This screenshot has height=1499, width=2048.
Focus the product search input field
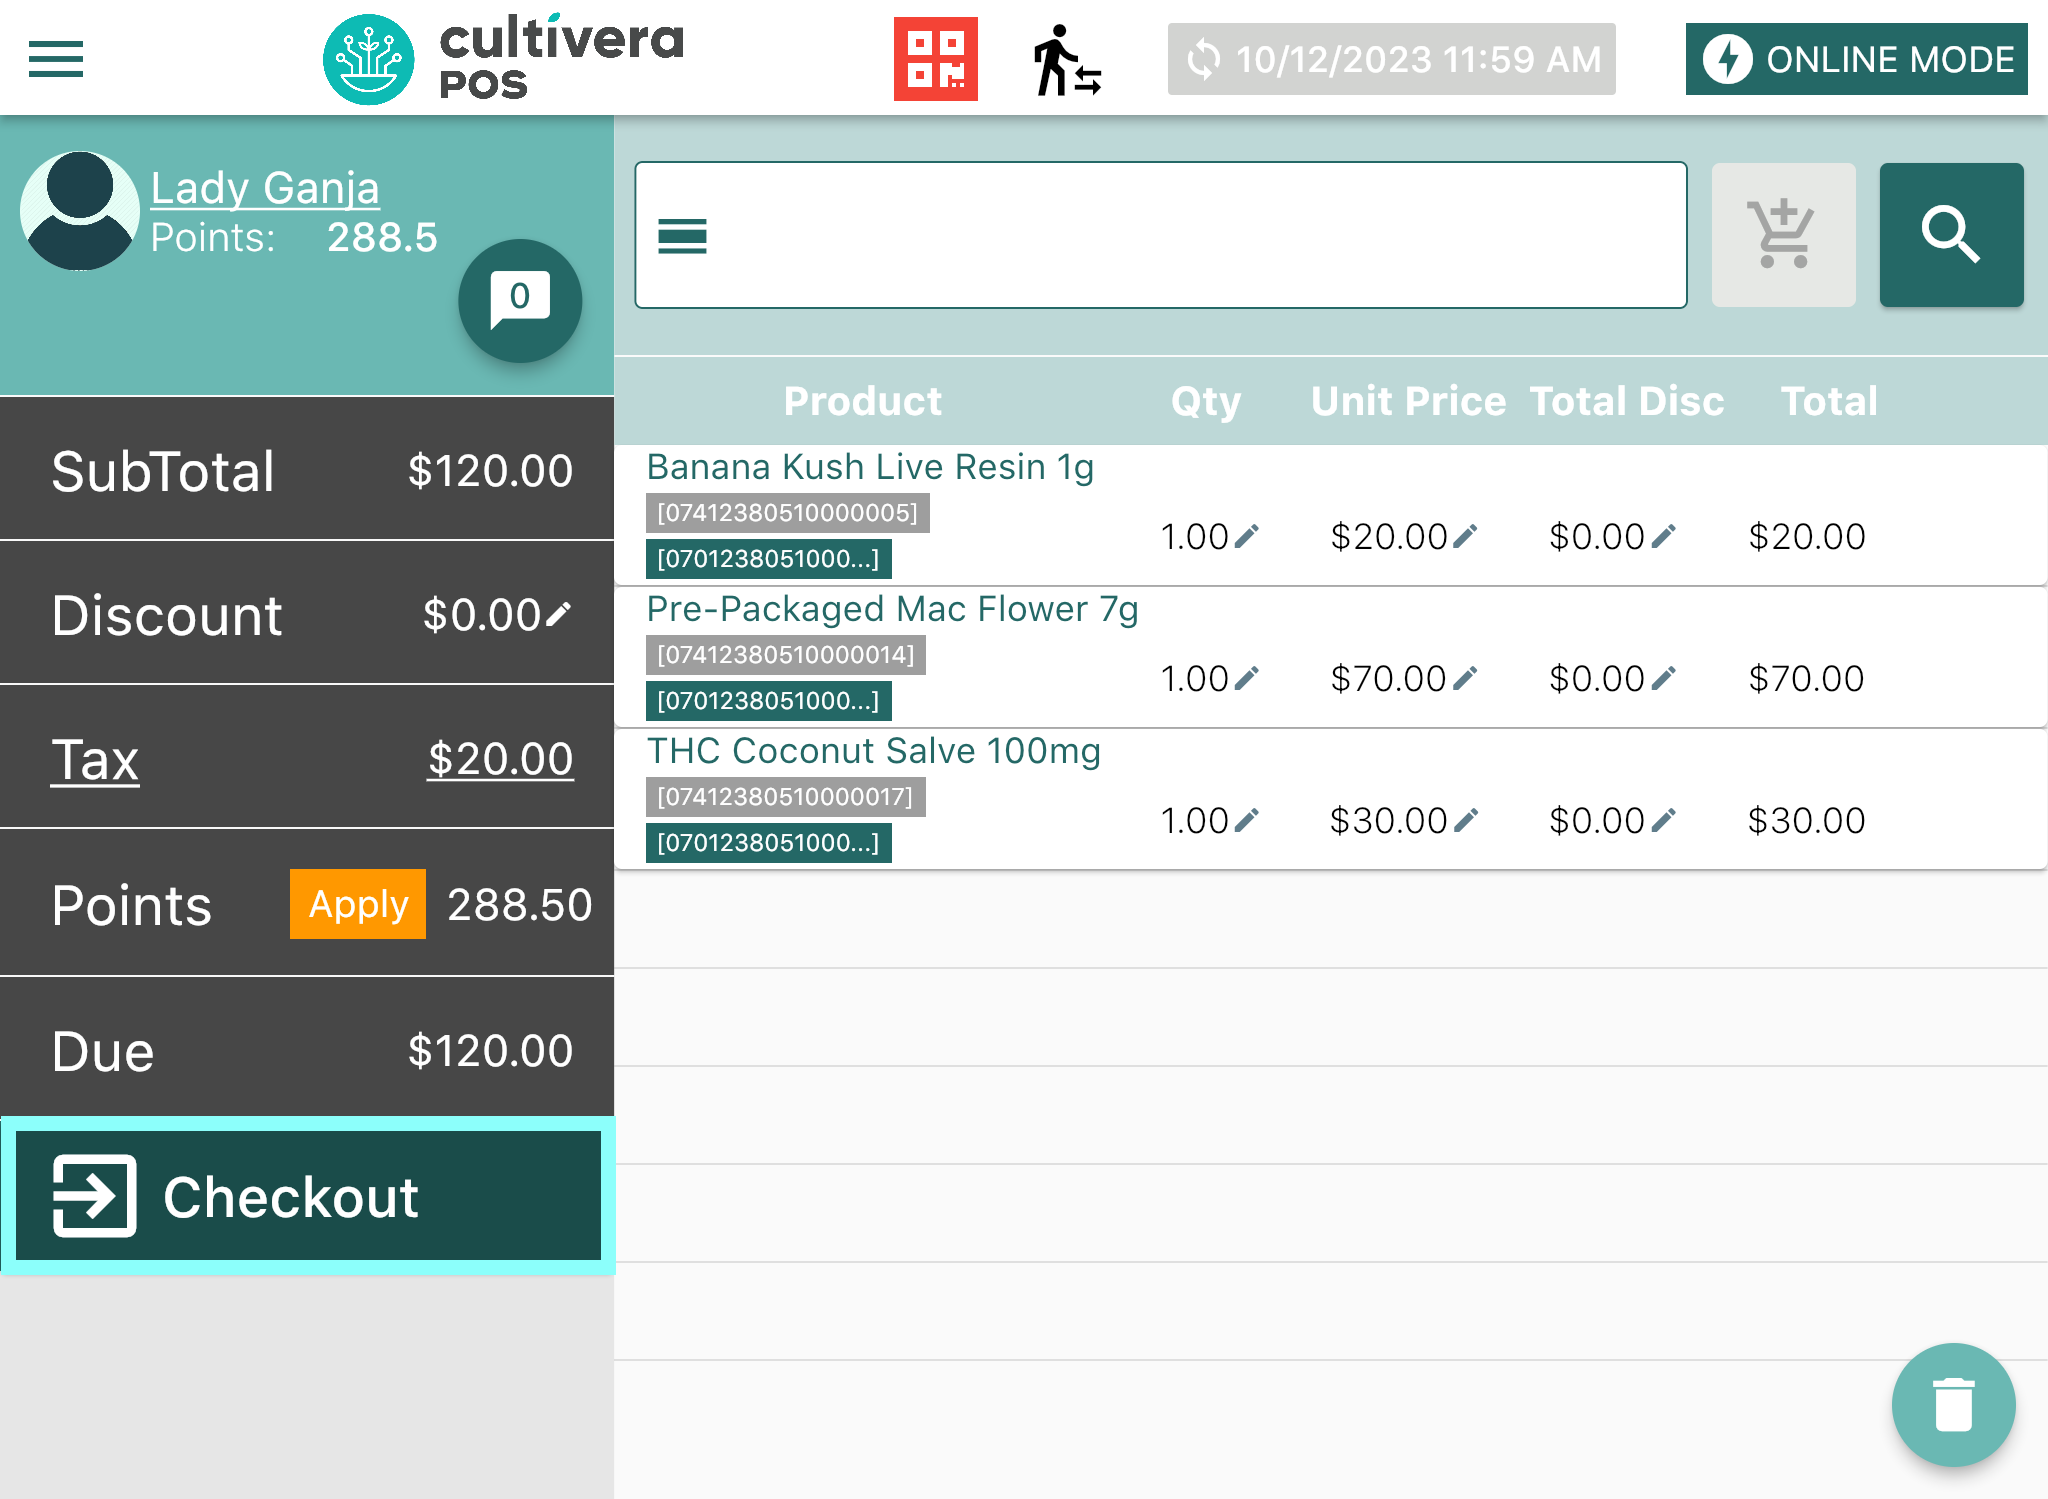[1161, 235]
